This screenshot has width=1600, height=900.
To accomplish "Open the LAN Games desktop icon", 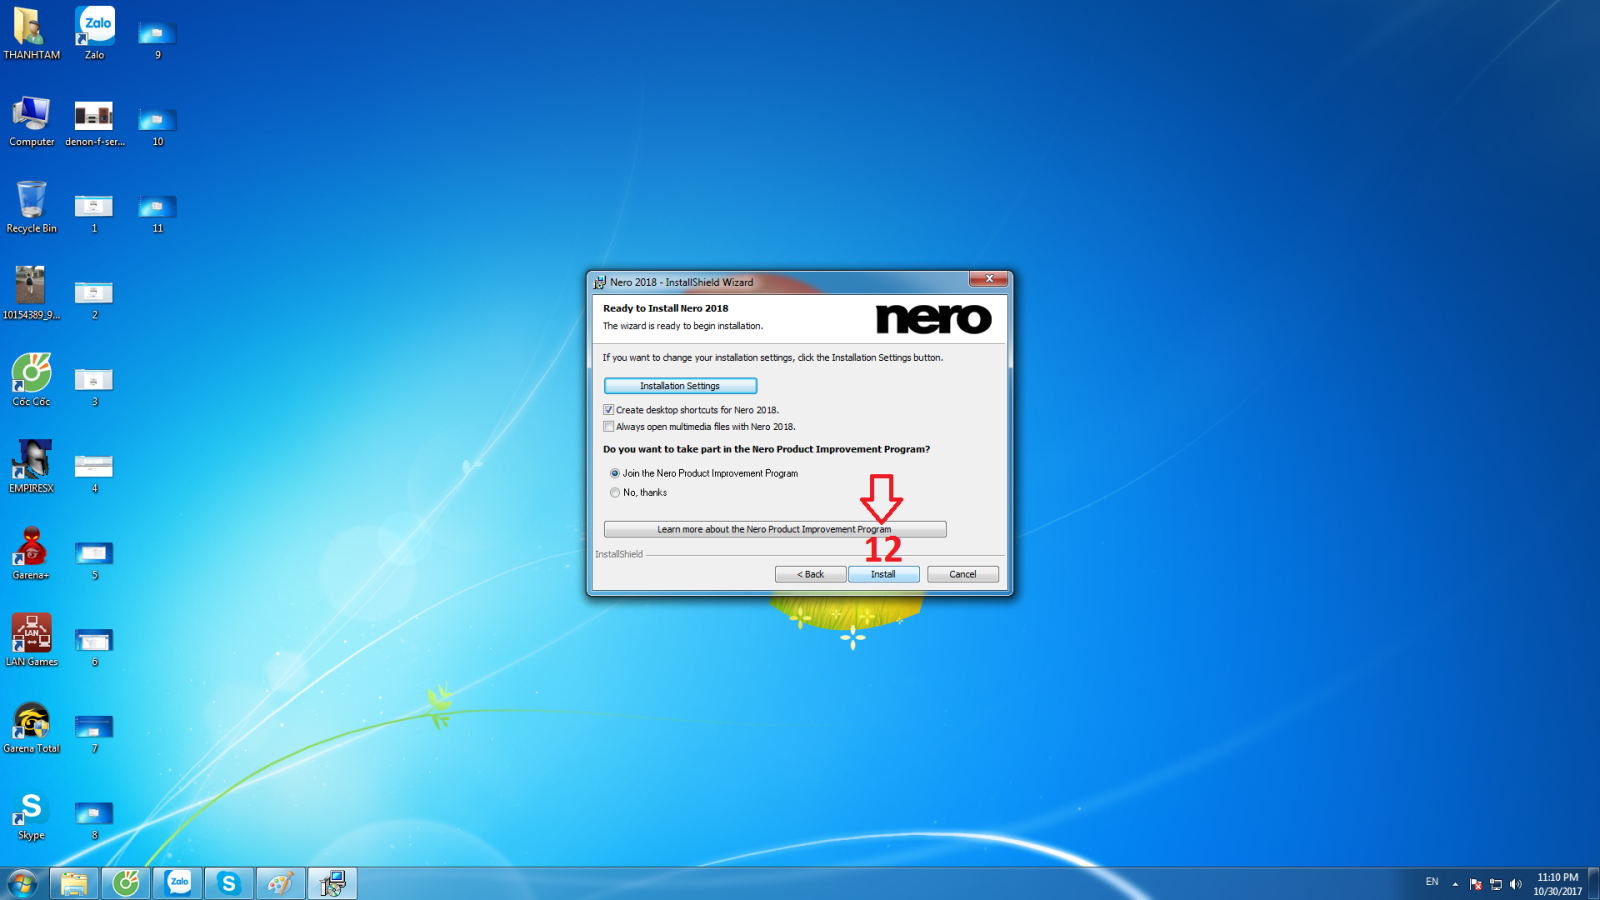I will tap(31, 637).
